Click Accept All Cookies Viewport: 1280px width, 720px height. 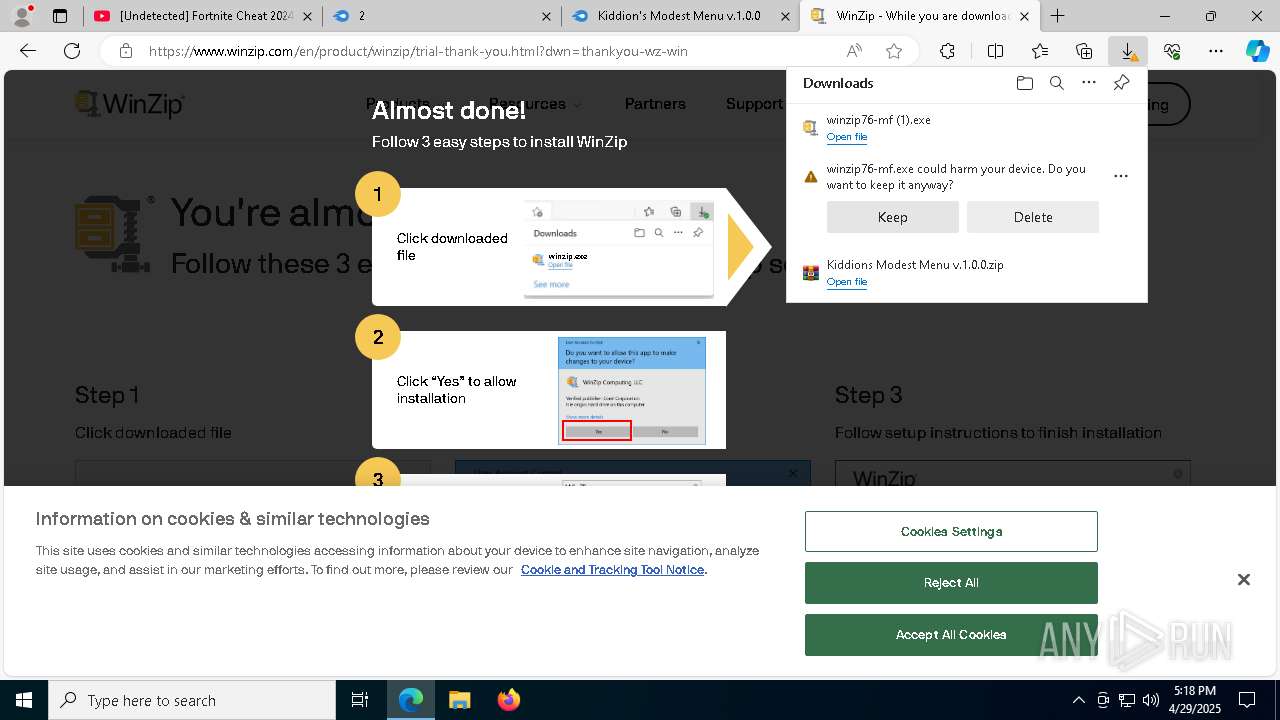pyautogui.click(x=951, y=635)
